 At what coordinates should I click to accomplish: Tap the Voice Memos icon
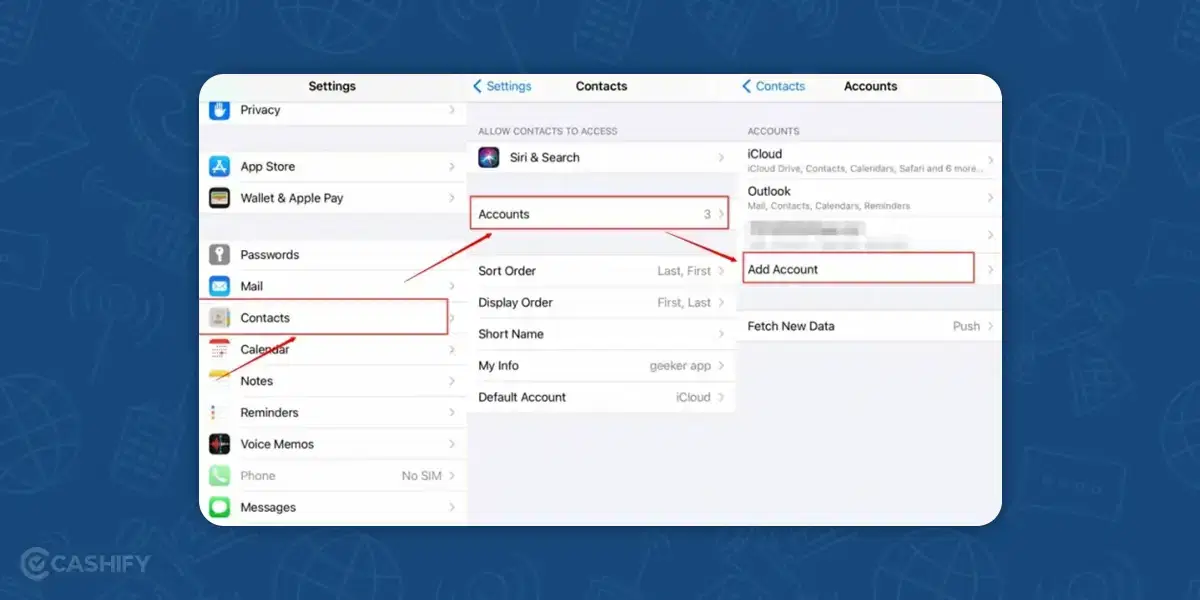point(219,444)
